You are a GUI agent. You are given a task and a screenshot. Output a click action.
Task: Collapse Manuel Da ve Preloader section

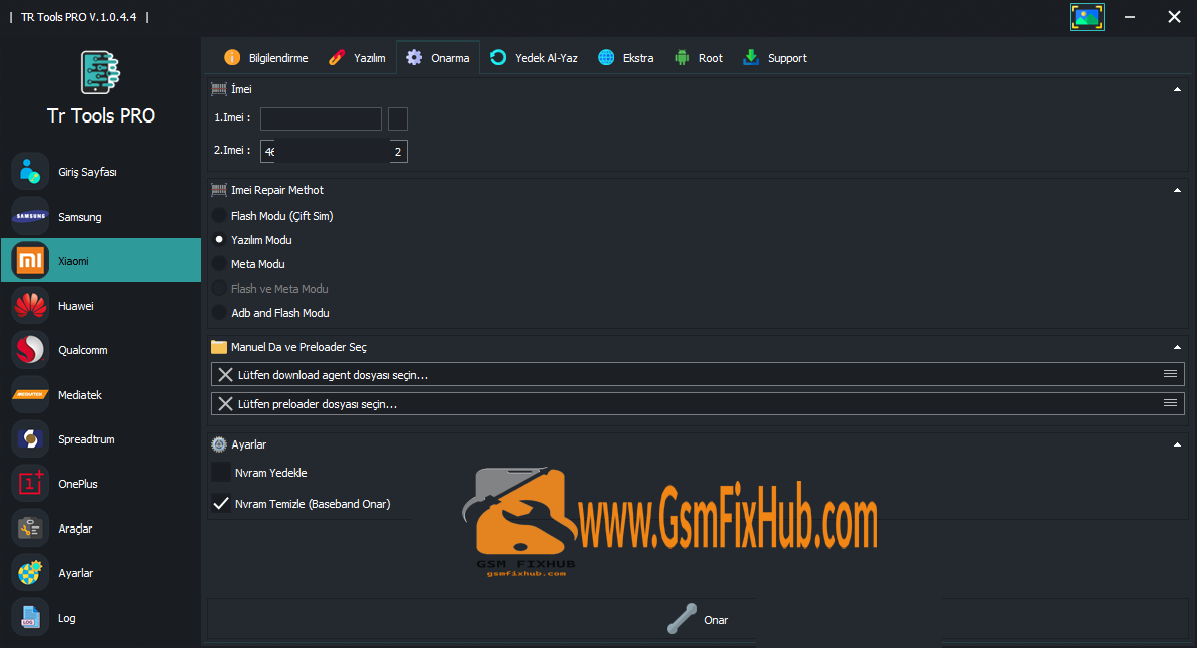pos(1177,347)
